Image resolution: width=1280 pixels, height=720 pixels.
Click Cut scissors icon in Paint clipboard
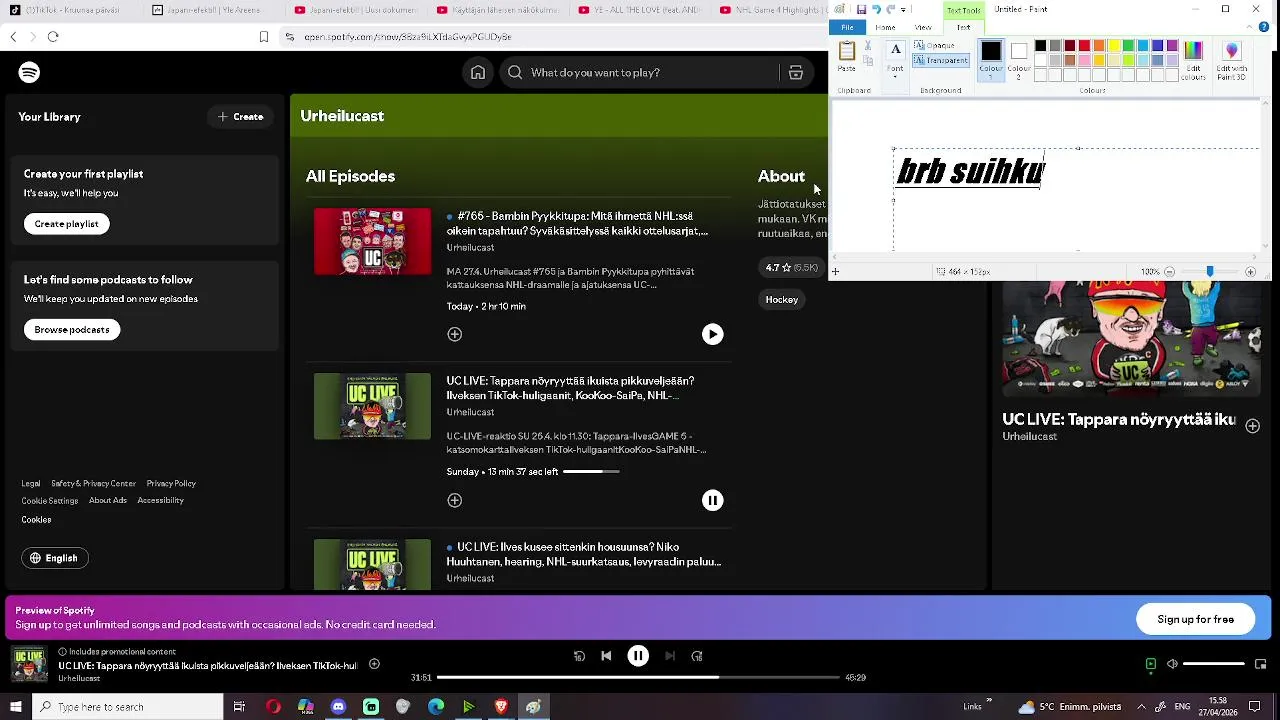(x=867, y=46)
